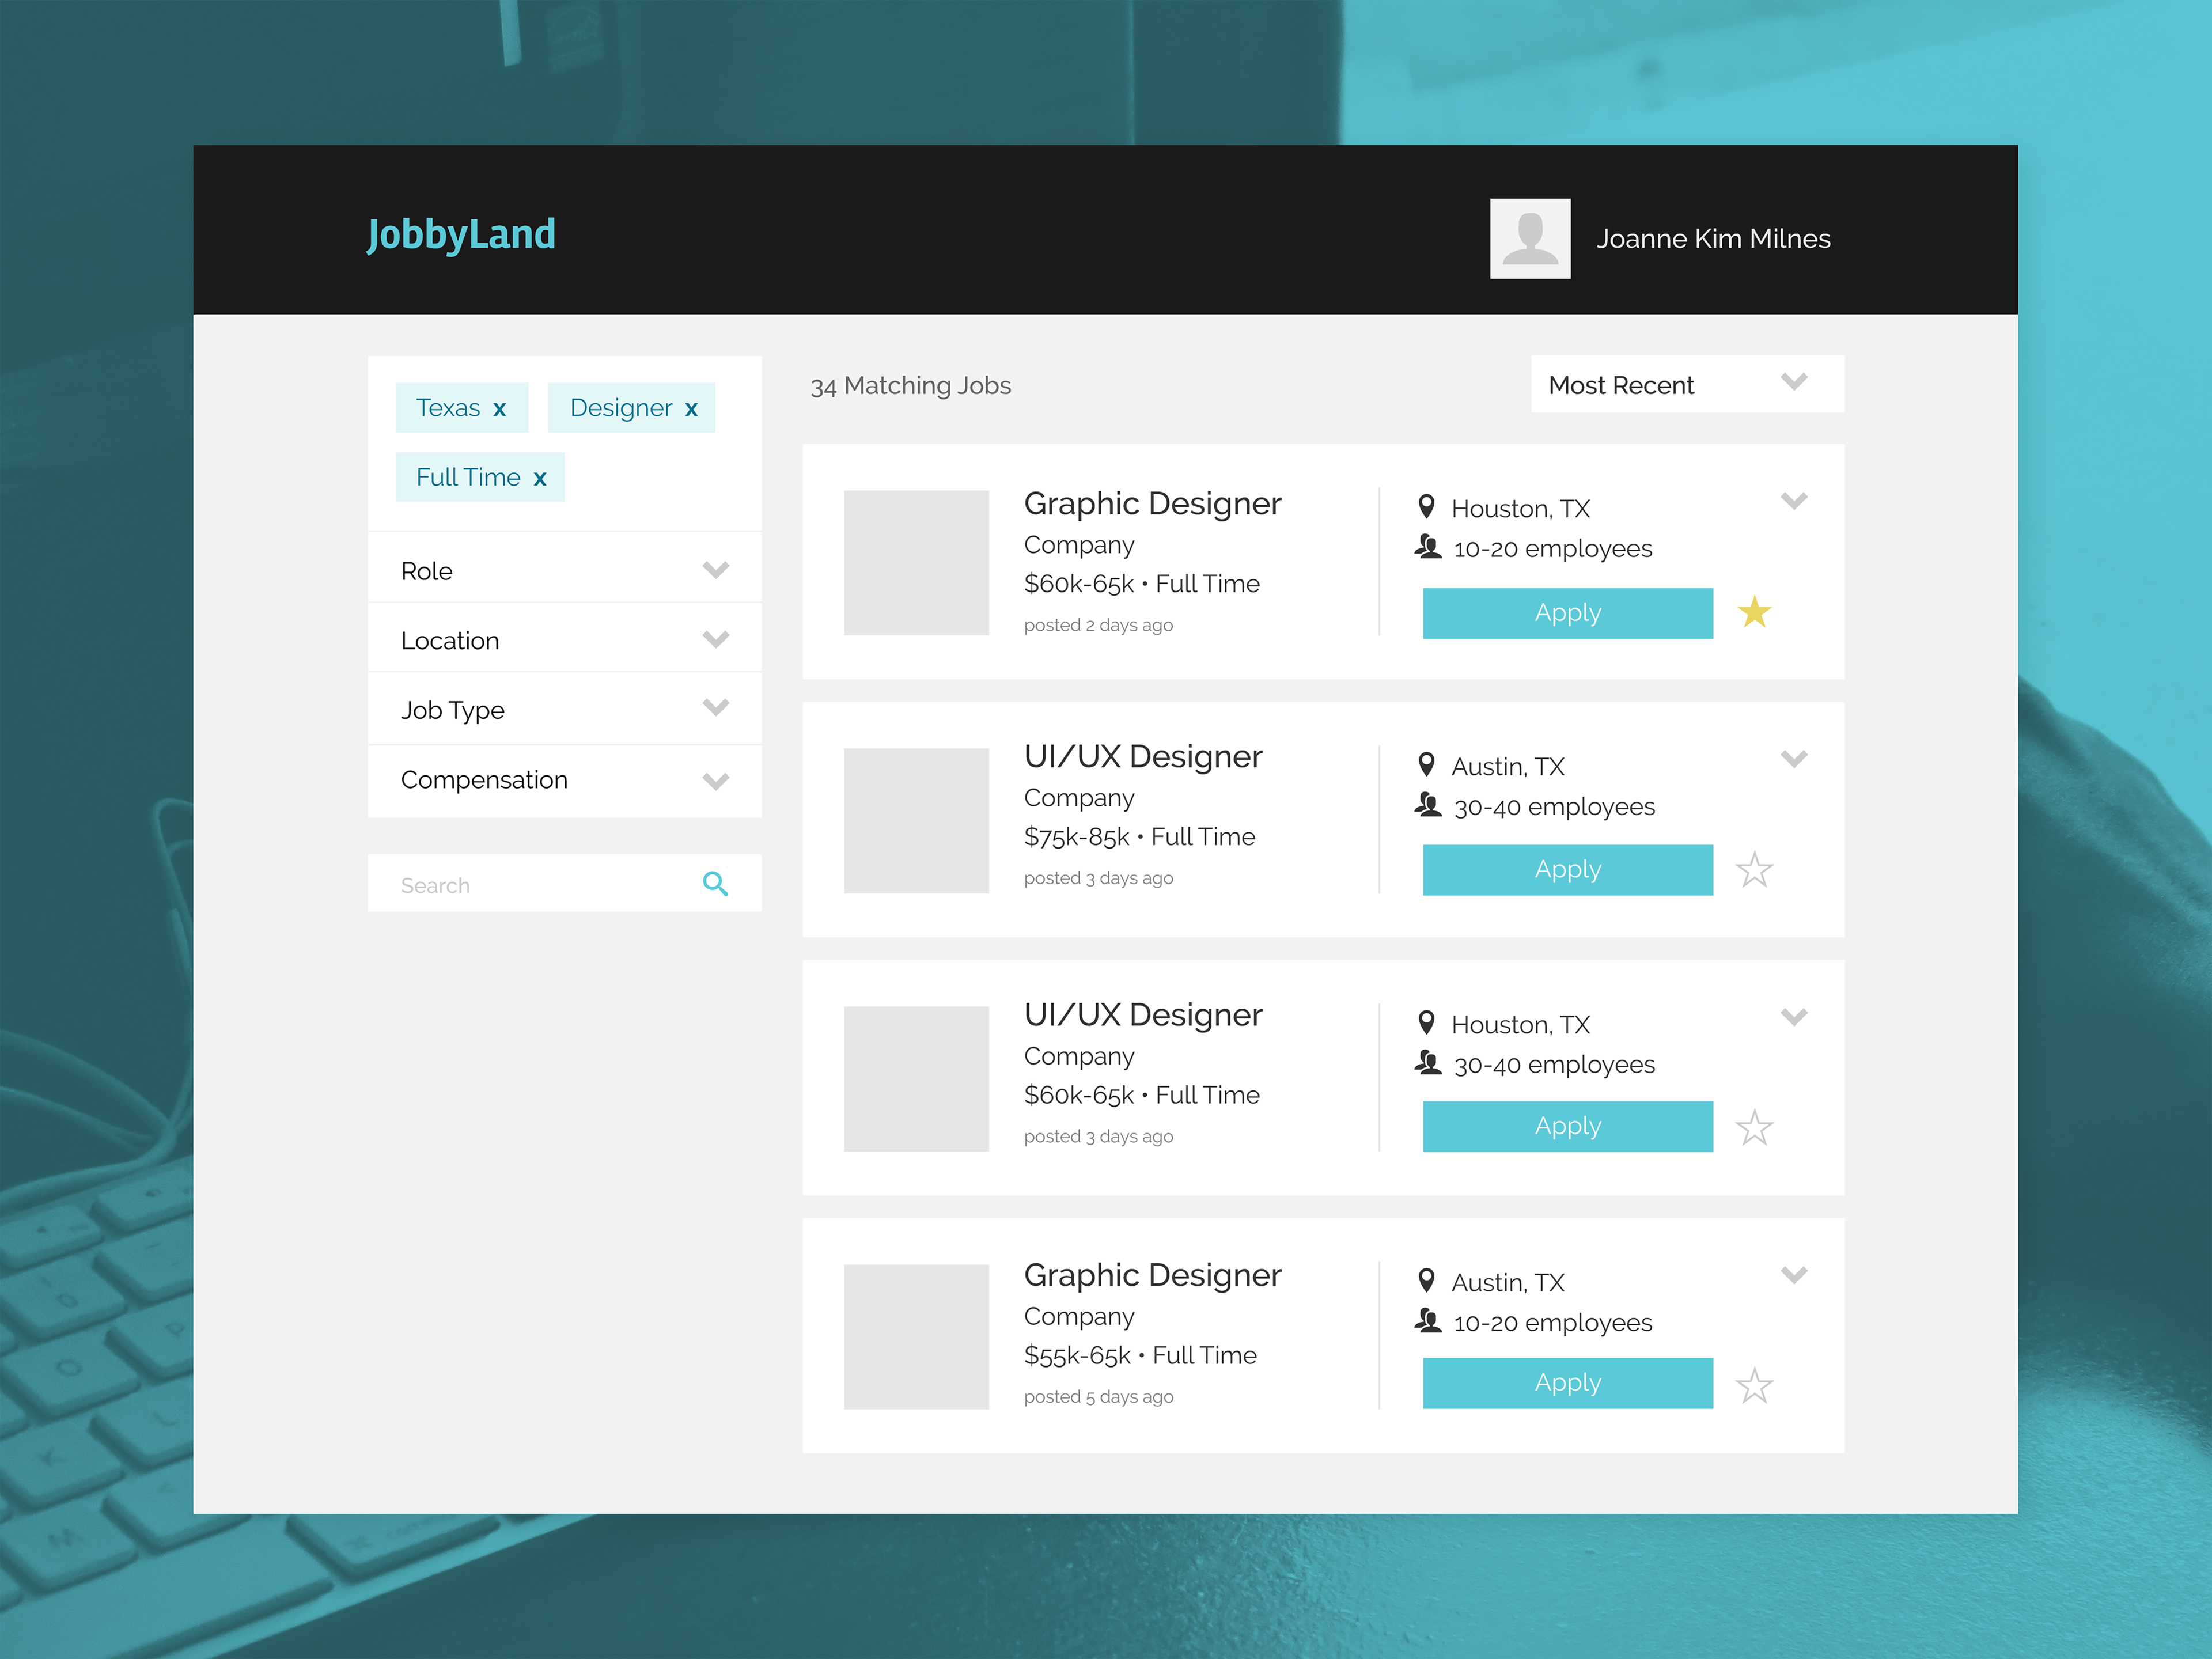Open the Graphic Designer title posted 2 days ago
Viewport: 2212px width, 1659px height.
pyautogui.click(x=1152, y=504)
